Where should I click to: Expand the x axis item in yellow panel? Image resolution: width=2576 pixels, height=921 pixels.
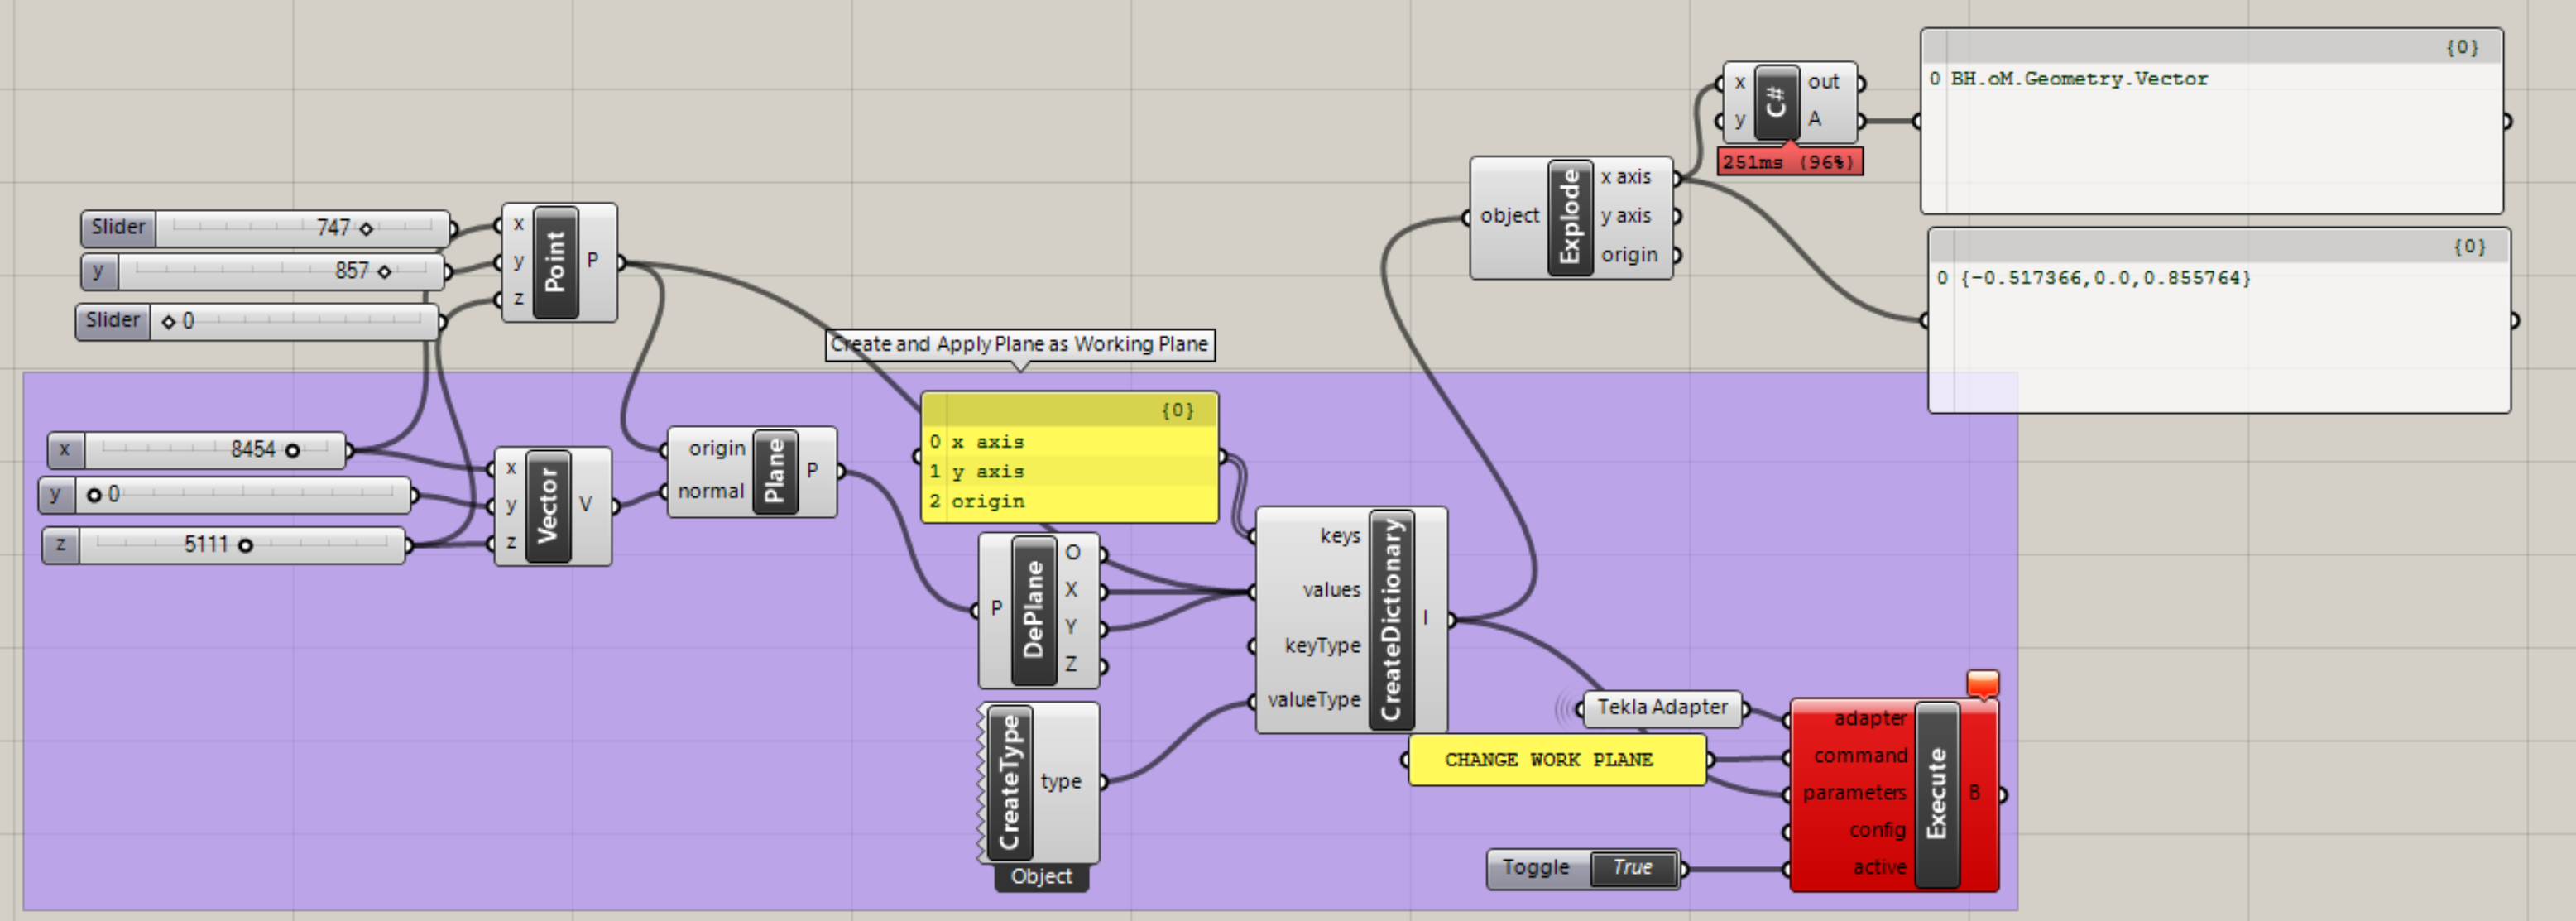988,440
